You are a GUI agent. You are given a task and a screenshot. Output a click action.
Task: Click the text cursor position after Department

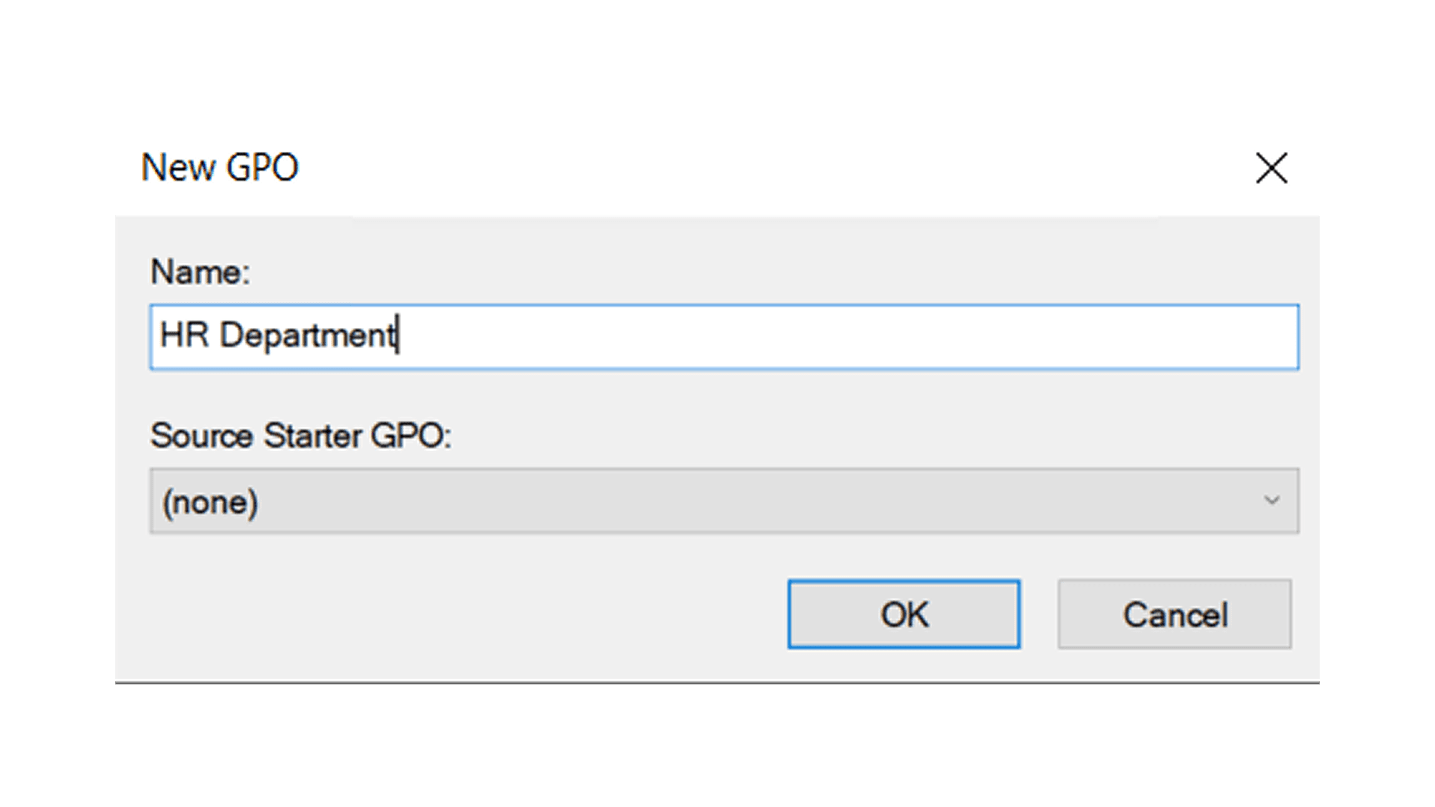click(x=397, y=336)
